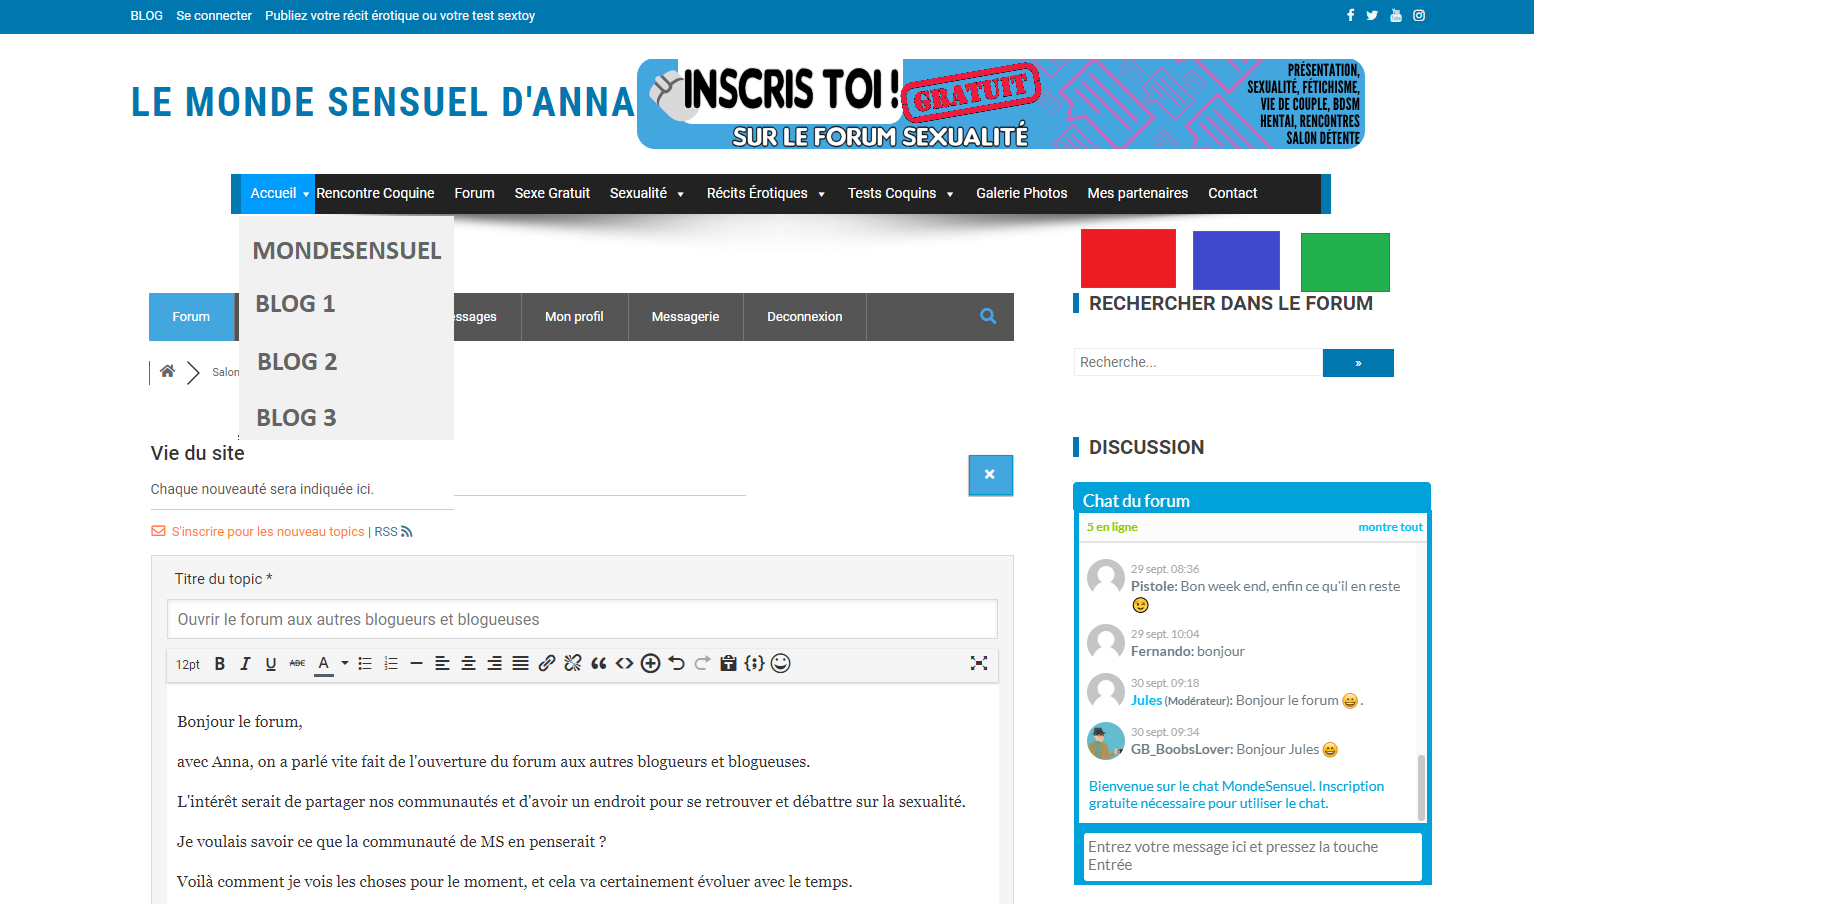Select BLOG 2 from the Accueil submenu
This screenshot has height=904, width=1836.
pos(297,362)
